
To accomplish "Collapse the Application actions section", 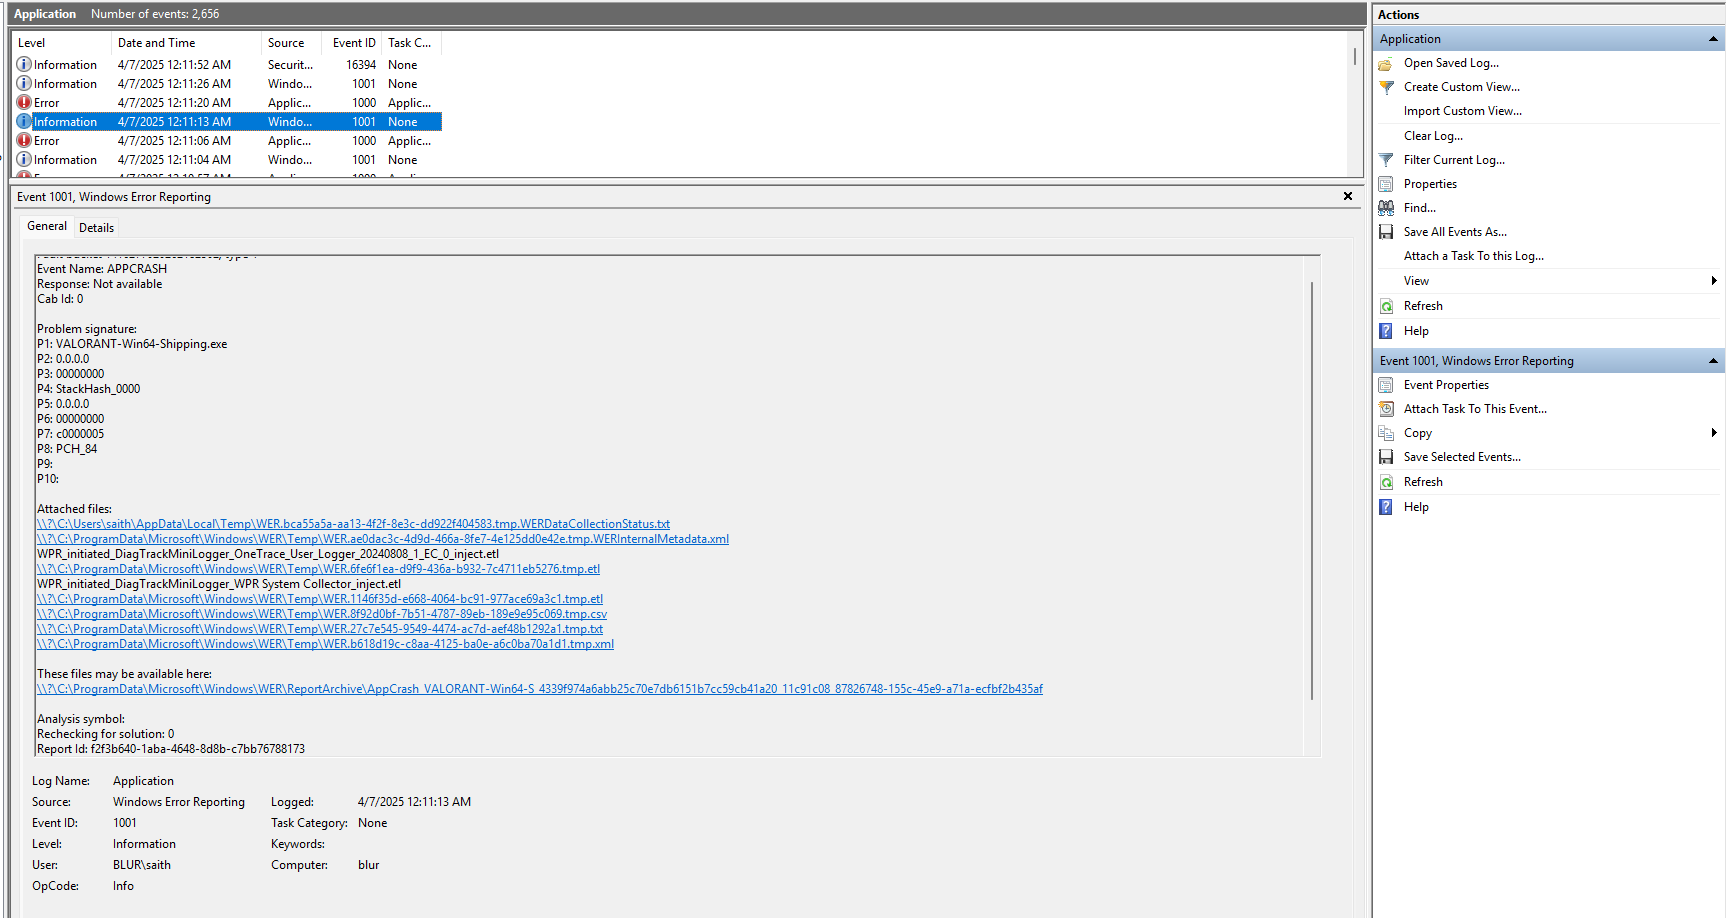I will (1713, 39).
